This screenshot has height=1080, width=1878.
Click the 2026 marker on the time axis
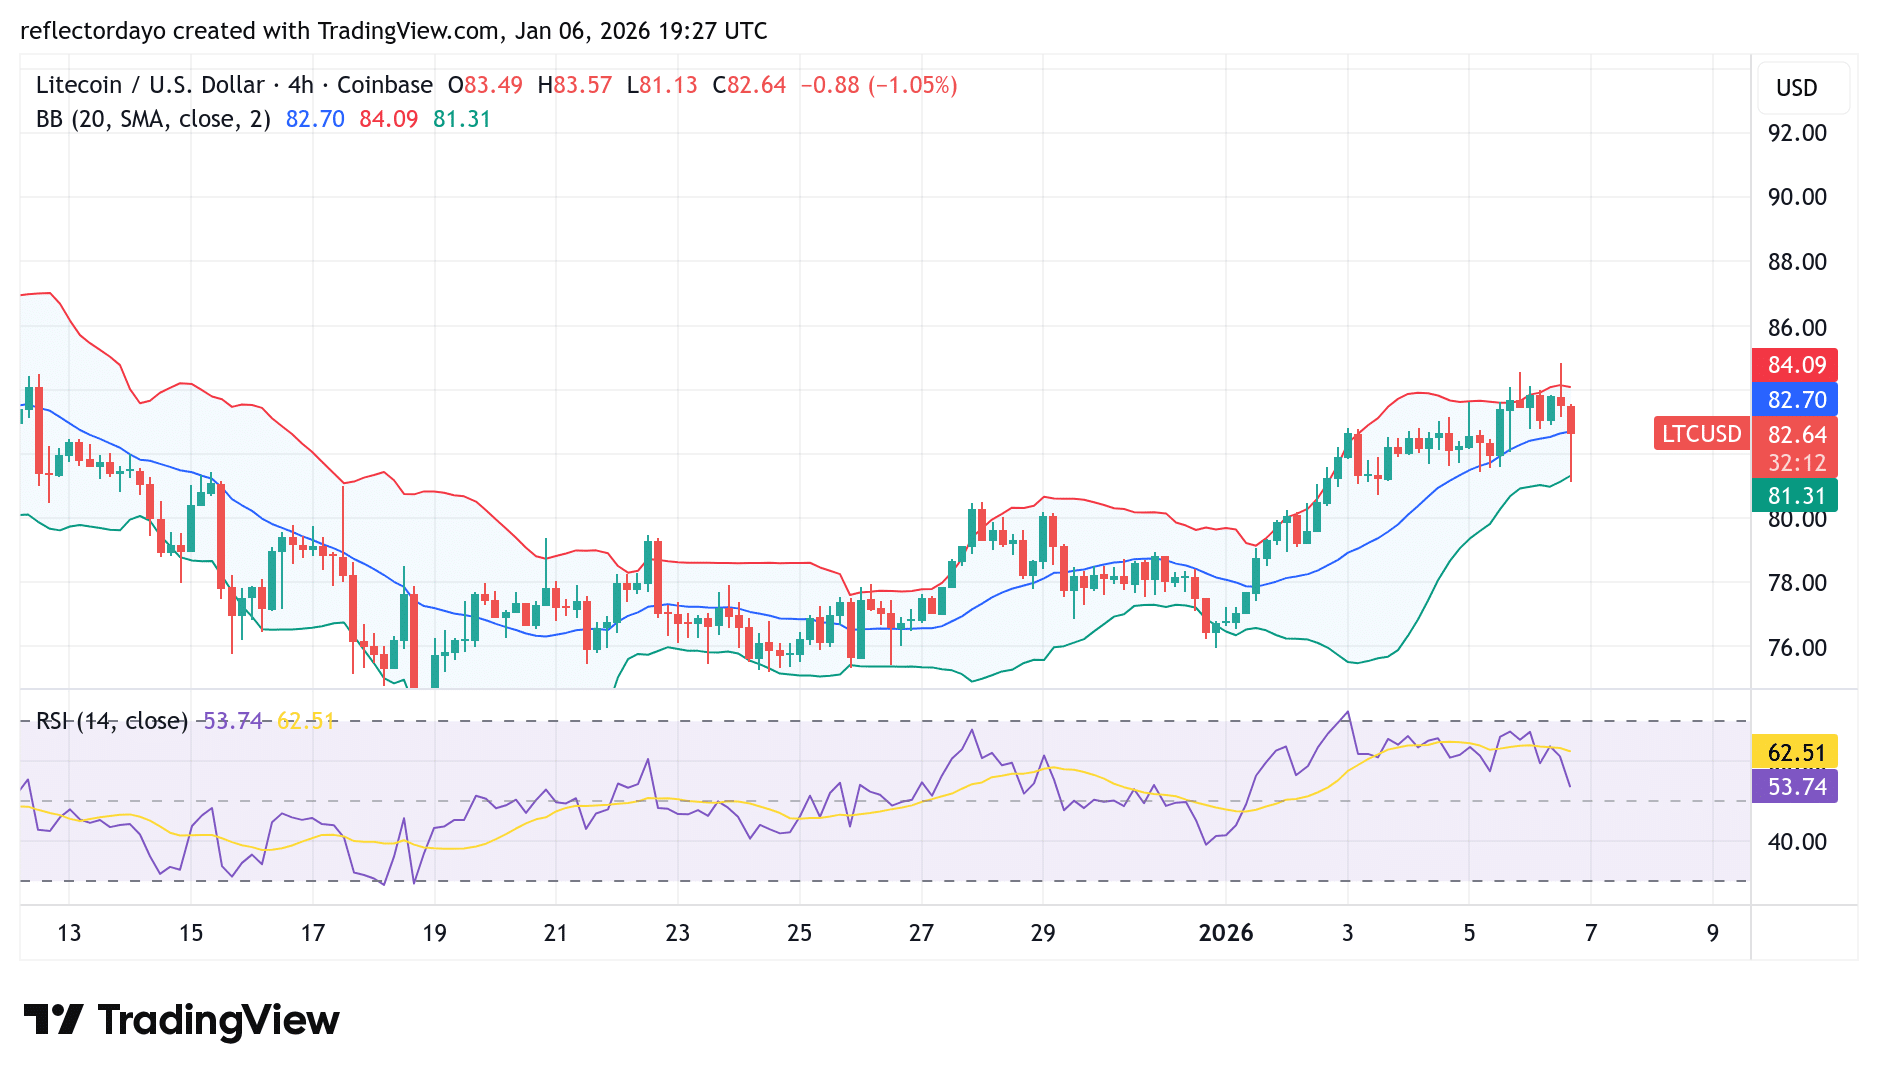(1226, 932)
